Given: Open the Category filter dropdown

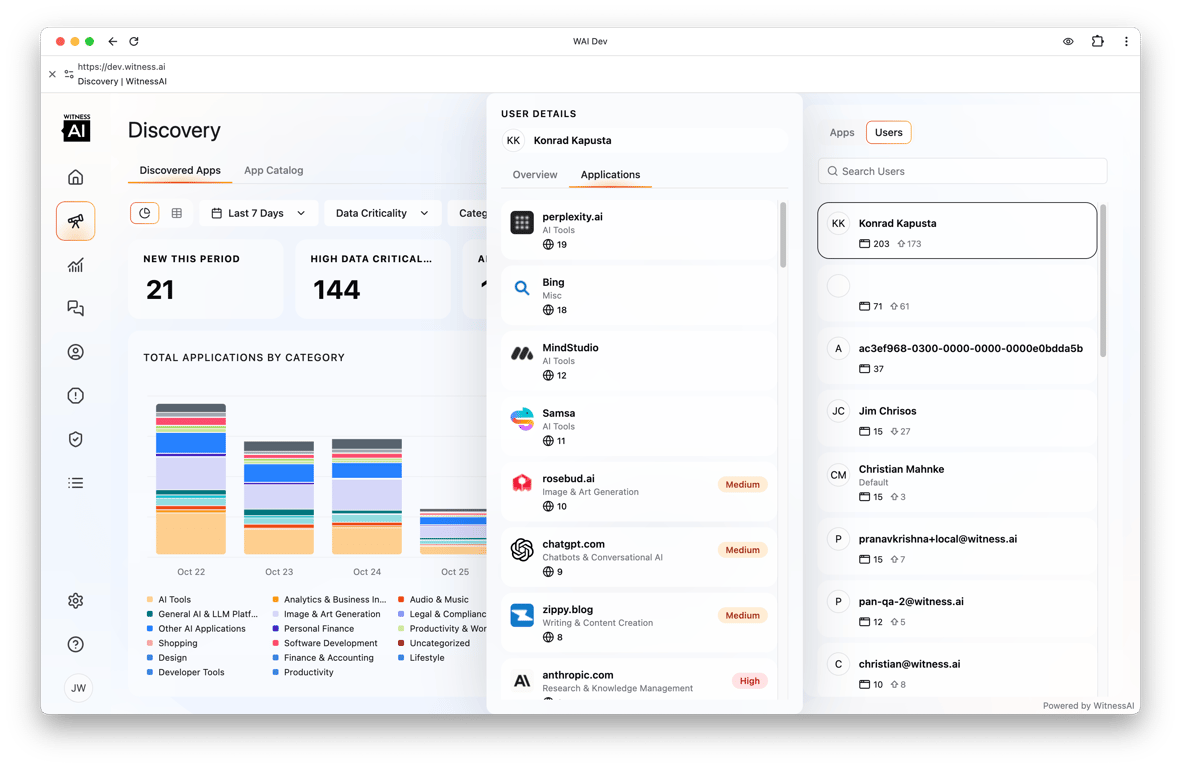Looking at the screenshot, I should [x=468, y=213].
